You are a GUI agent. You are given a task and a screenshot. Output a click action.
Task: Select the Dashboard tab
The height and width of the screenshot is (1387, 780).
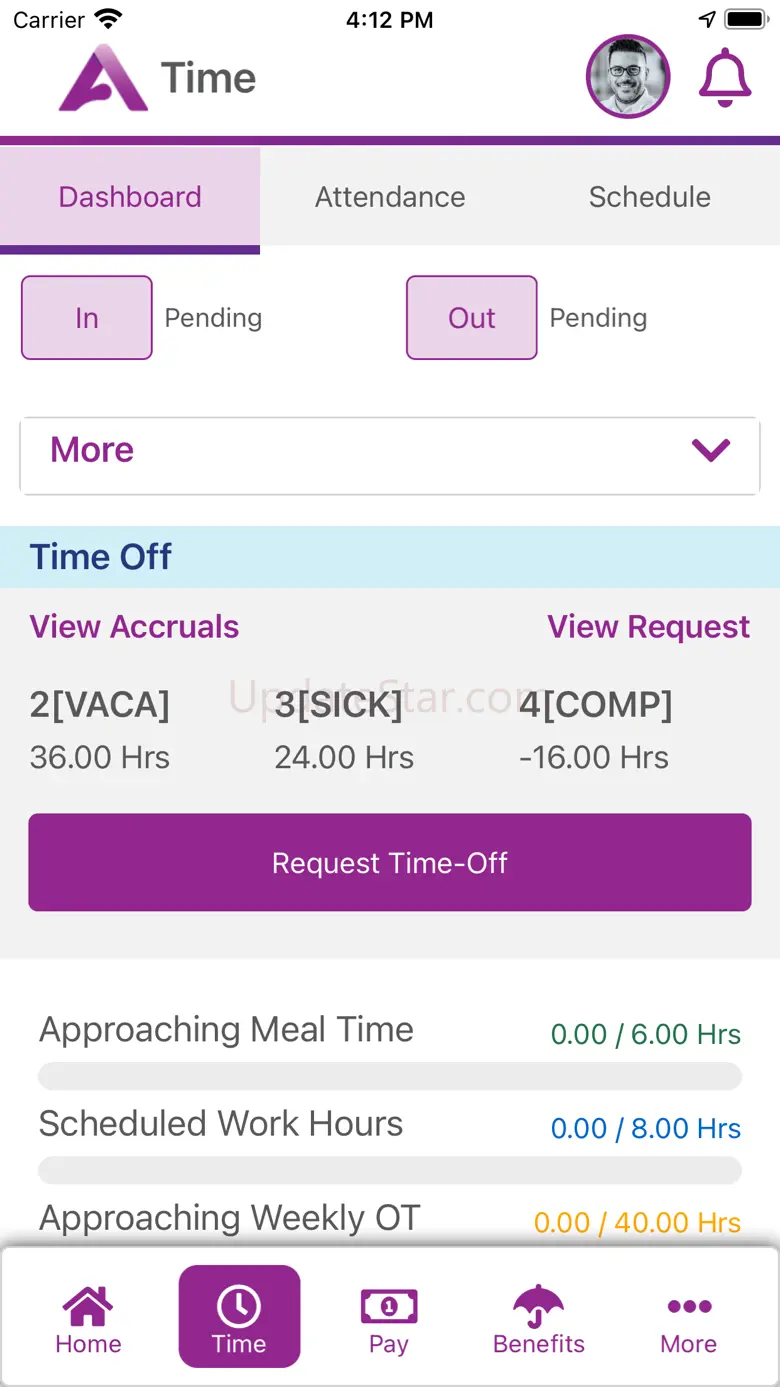(130, 197)
